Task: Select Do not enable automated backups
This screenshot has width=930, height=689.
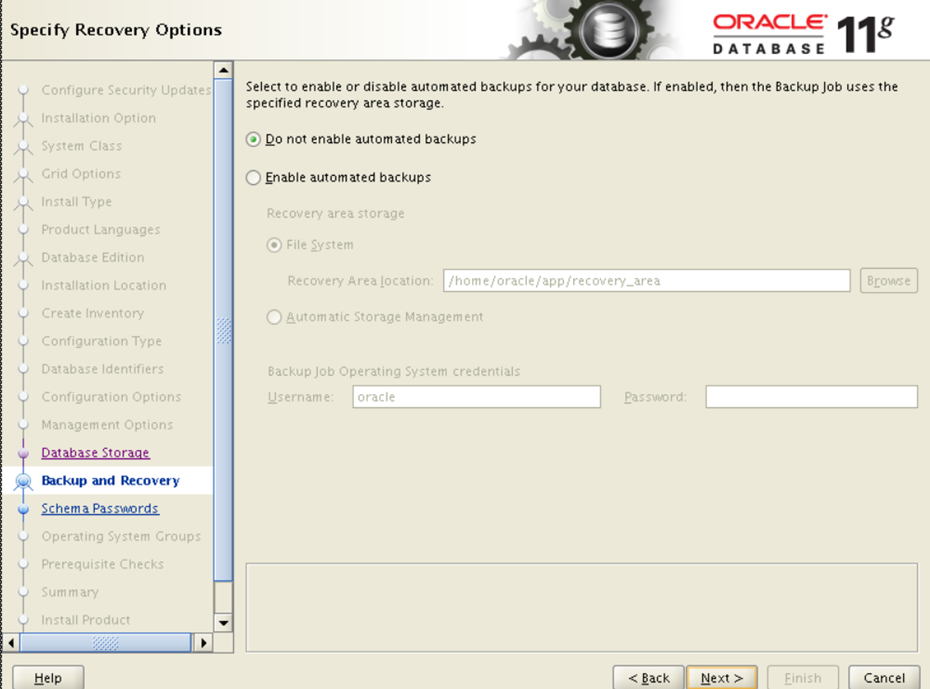Action: coord(254,140)
